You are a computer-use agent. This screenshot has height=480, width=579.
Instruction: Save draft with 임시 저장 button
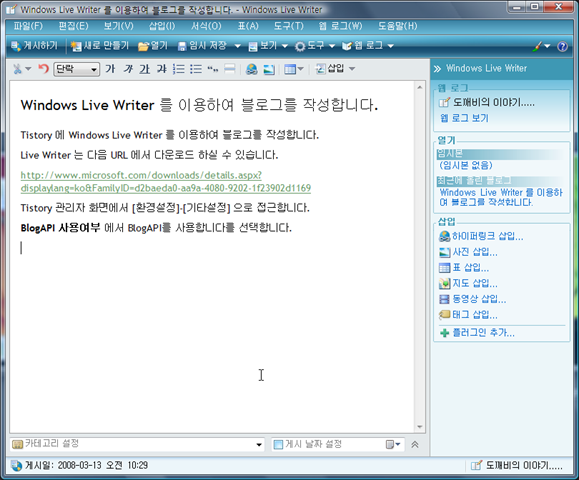pyautogui.click(x=202, y=46)
